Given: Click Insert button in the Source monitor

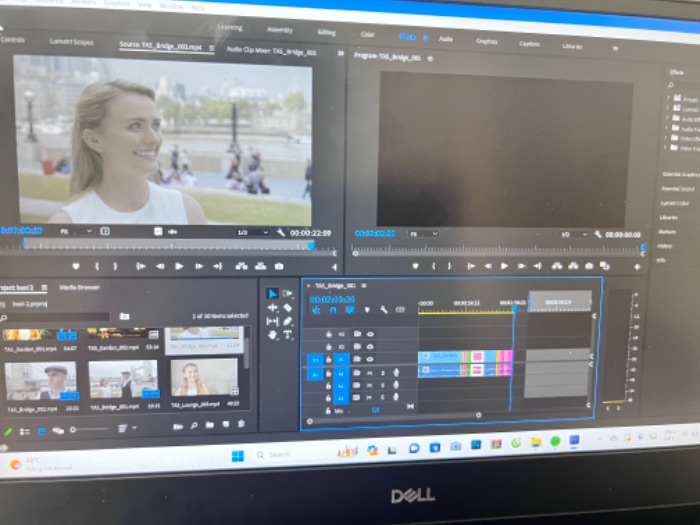Looking at the screenshot, I should point(242,266).
